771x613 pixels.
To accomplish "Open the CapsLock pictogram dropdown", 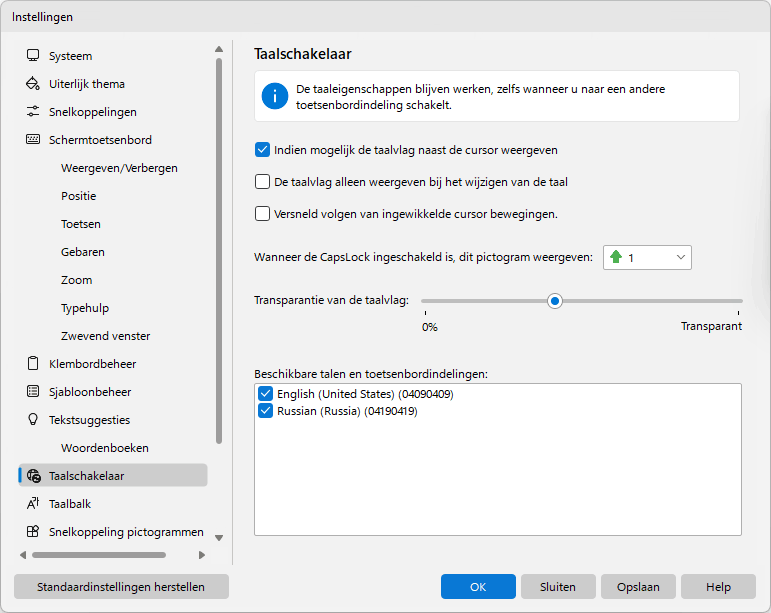I will click(647, 258).
